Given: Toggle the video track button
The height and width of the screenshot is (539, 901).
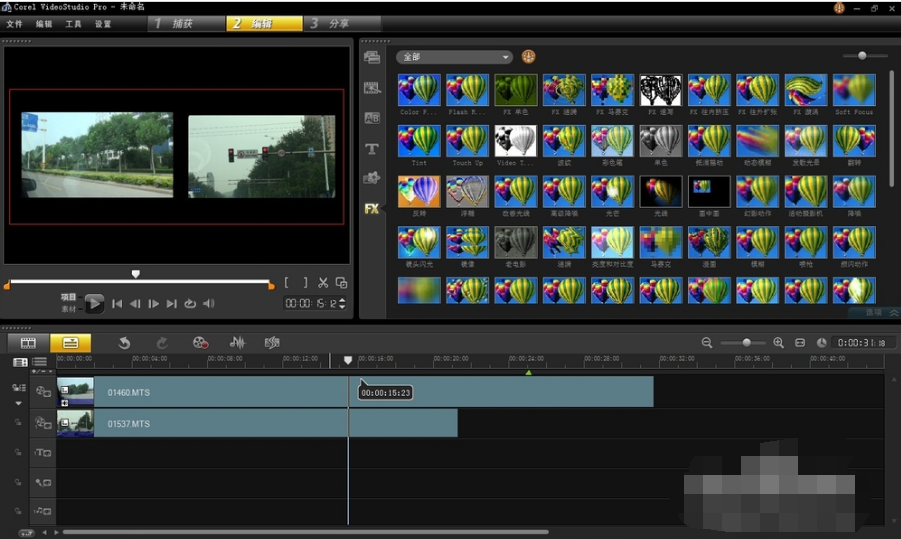Looking at the screenshot, I should (x=43, y=391).
